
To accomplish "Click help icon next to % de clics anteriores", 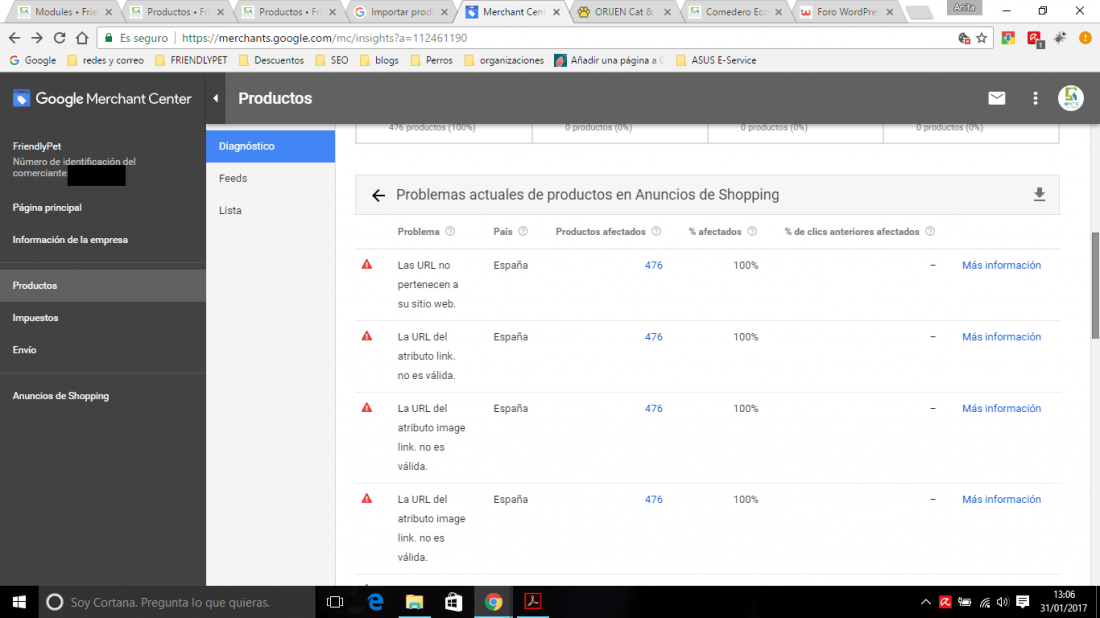I will 930,231.
